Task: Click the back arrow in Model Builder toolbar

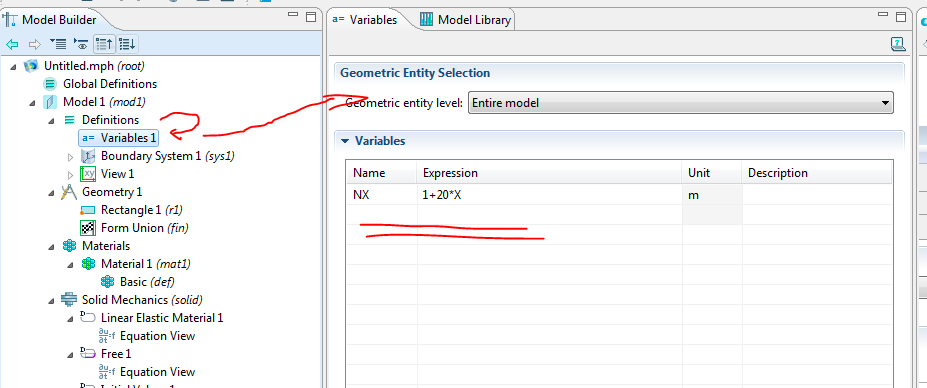Action: [x=12, y=44]
